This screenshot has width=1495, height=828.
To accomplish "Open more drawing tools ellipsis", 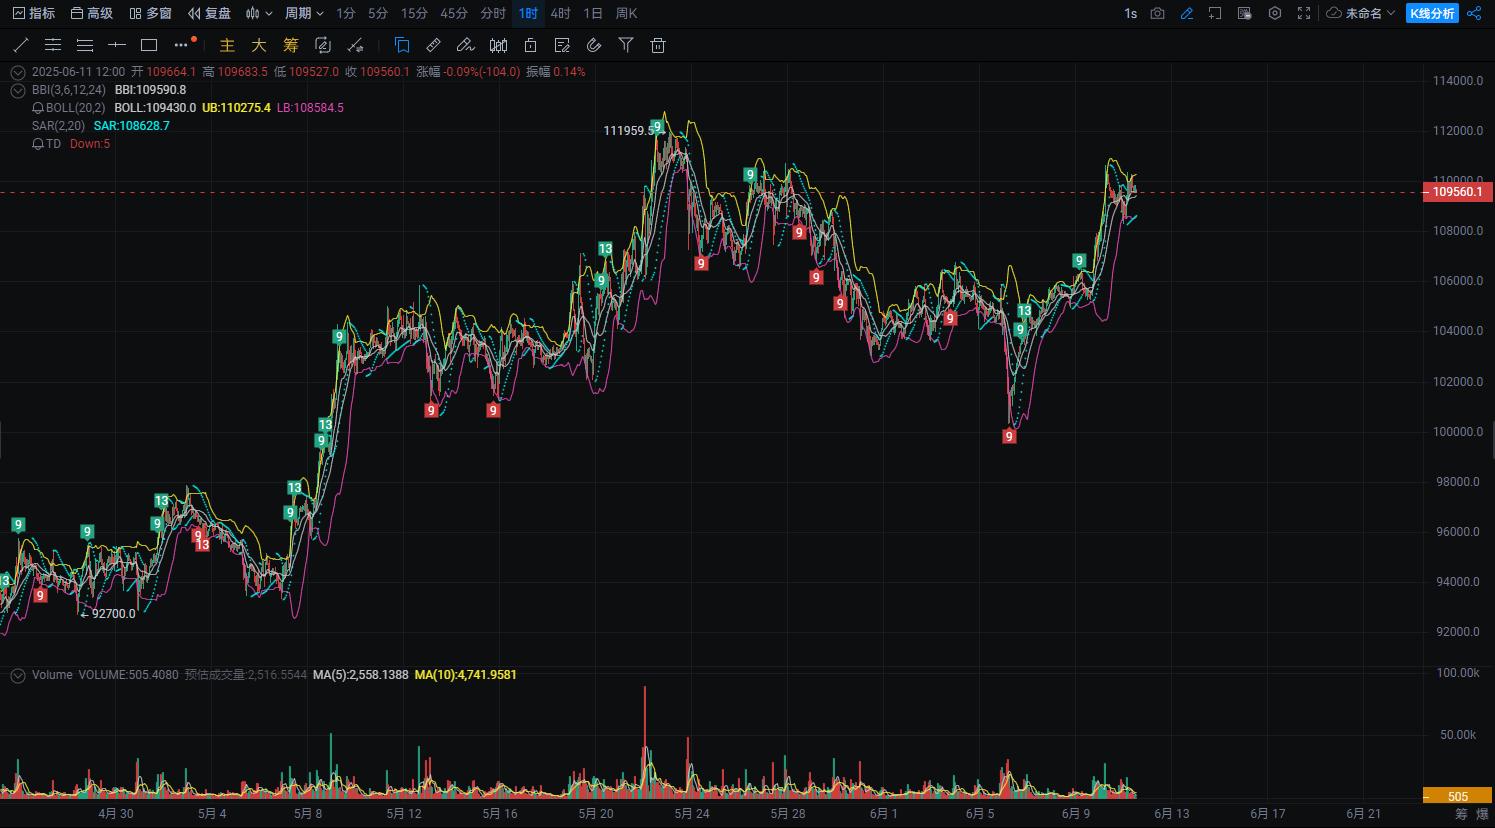I will [181, 45].
